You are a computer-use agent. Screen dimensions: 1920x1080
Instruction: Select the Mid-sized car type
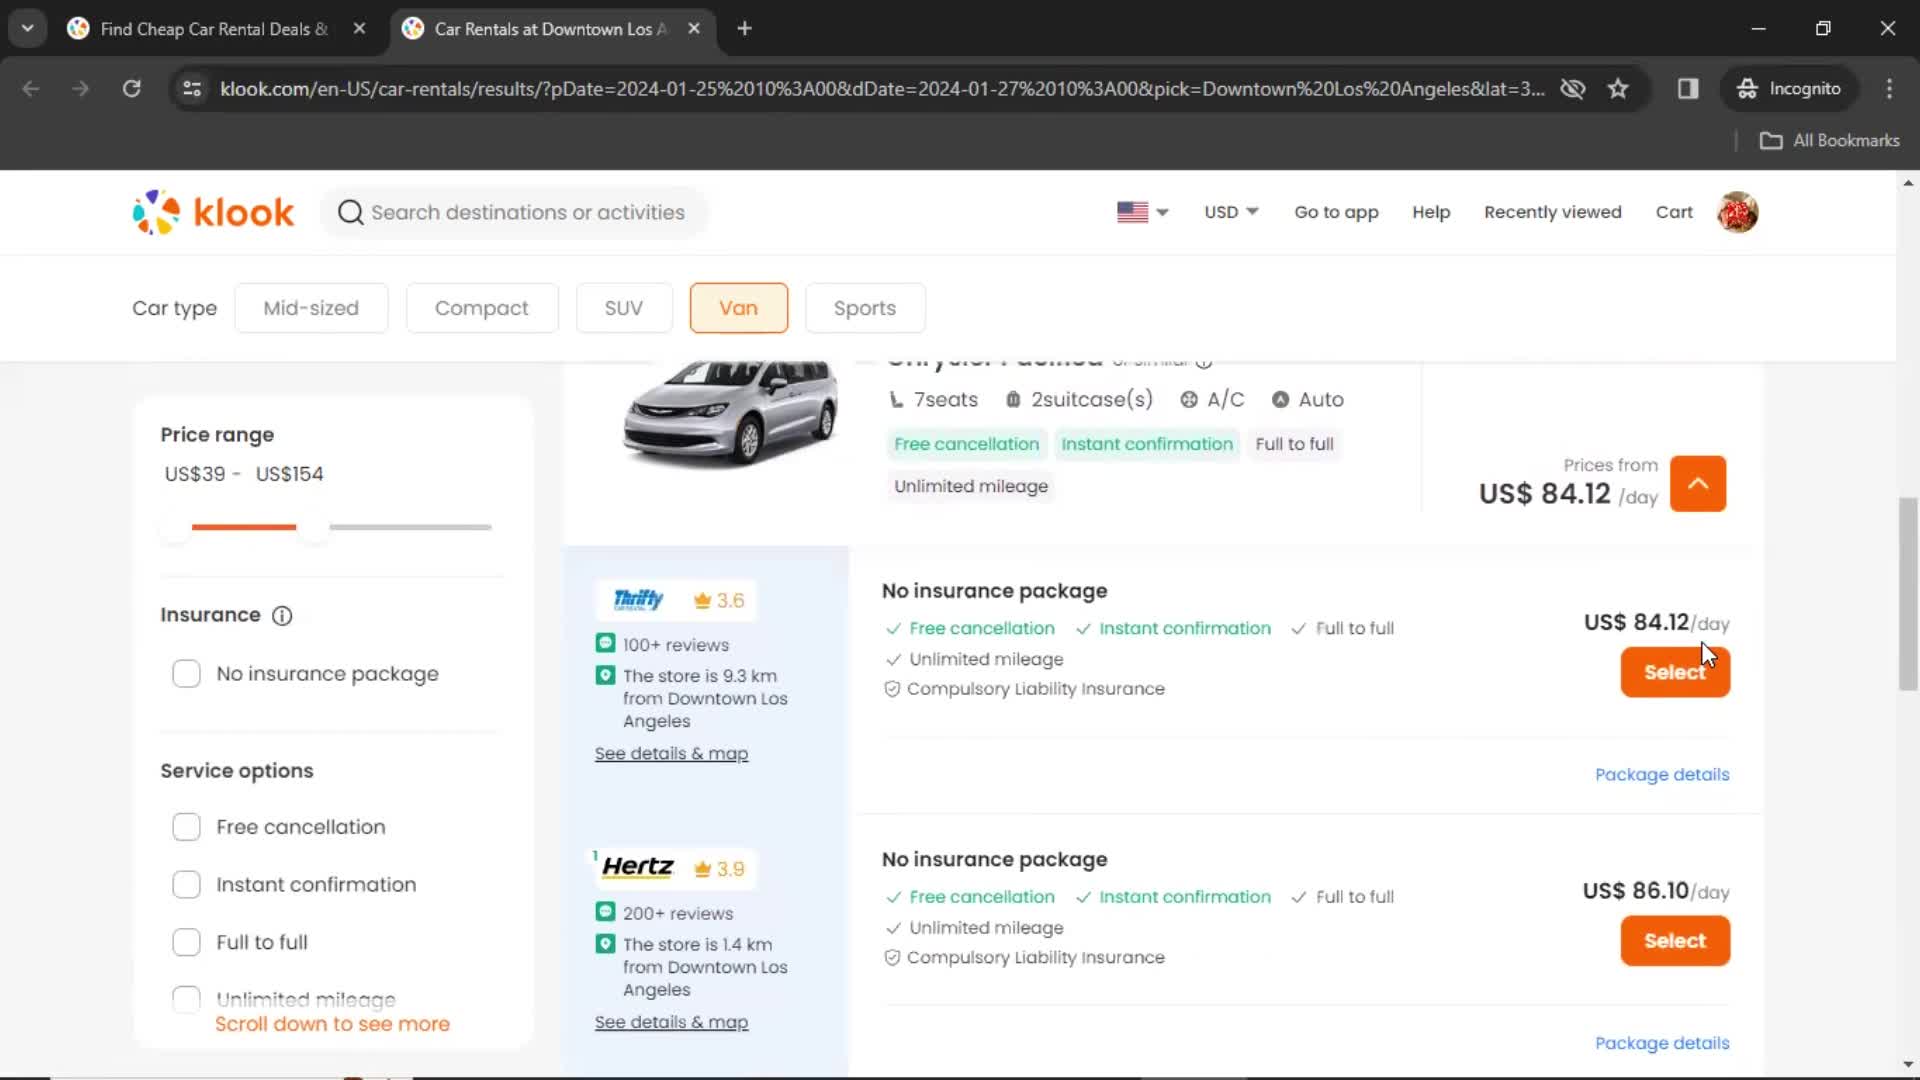pos(311,308)
